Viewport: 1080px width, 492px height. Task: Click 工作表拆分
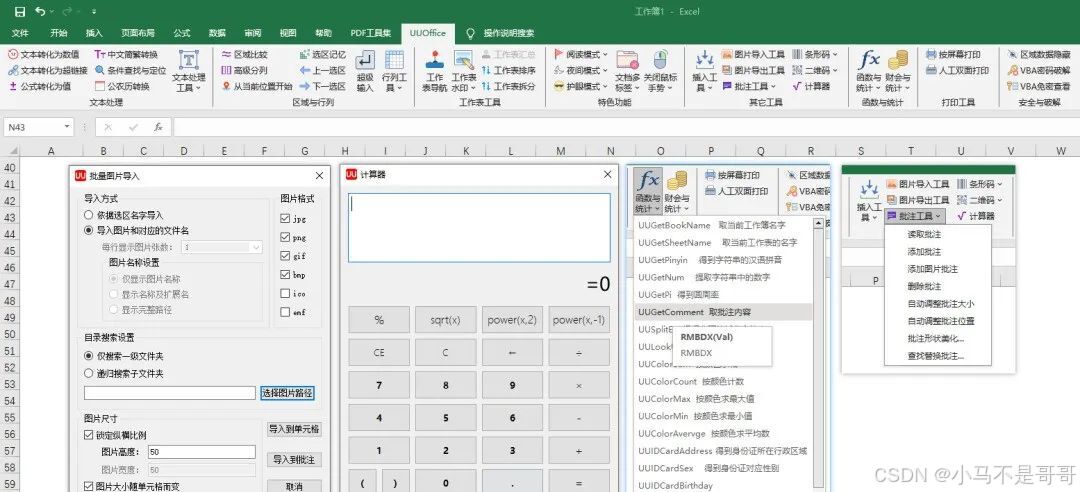(x=508, y=86)
